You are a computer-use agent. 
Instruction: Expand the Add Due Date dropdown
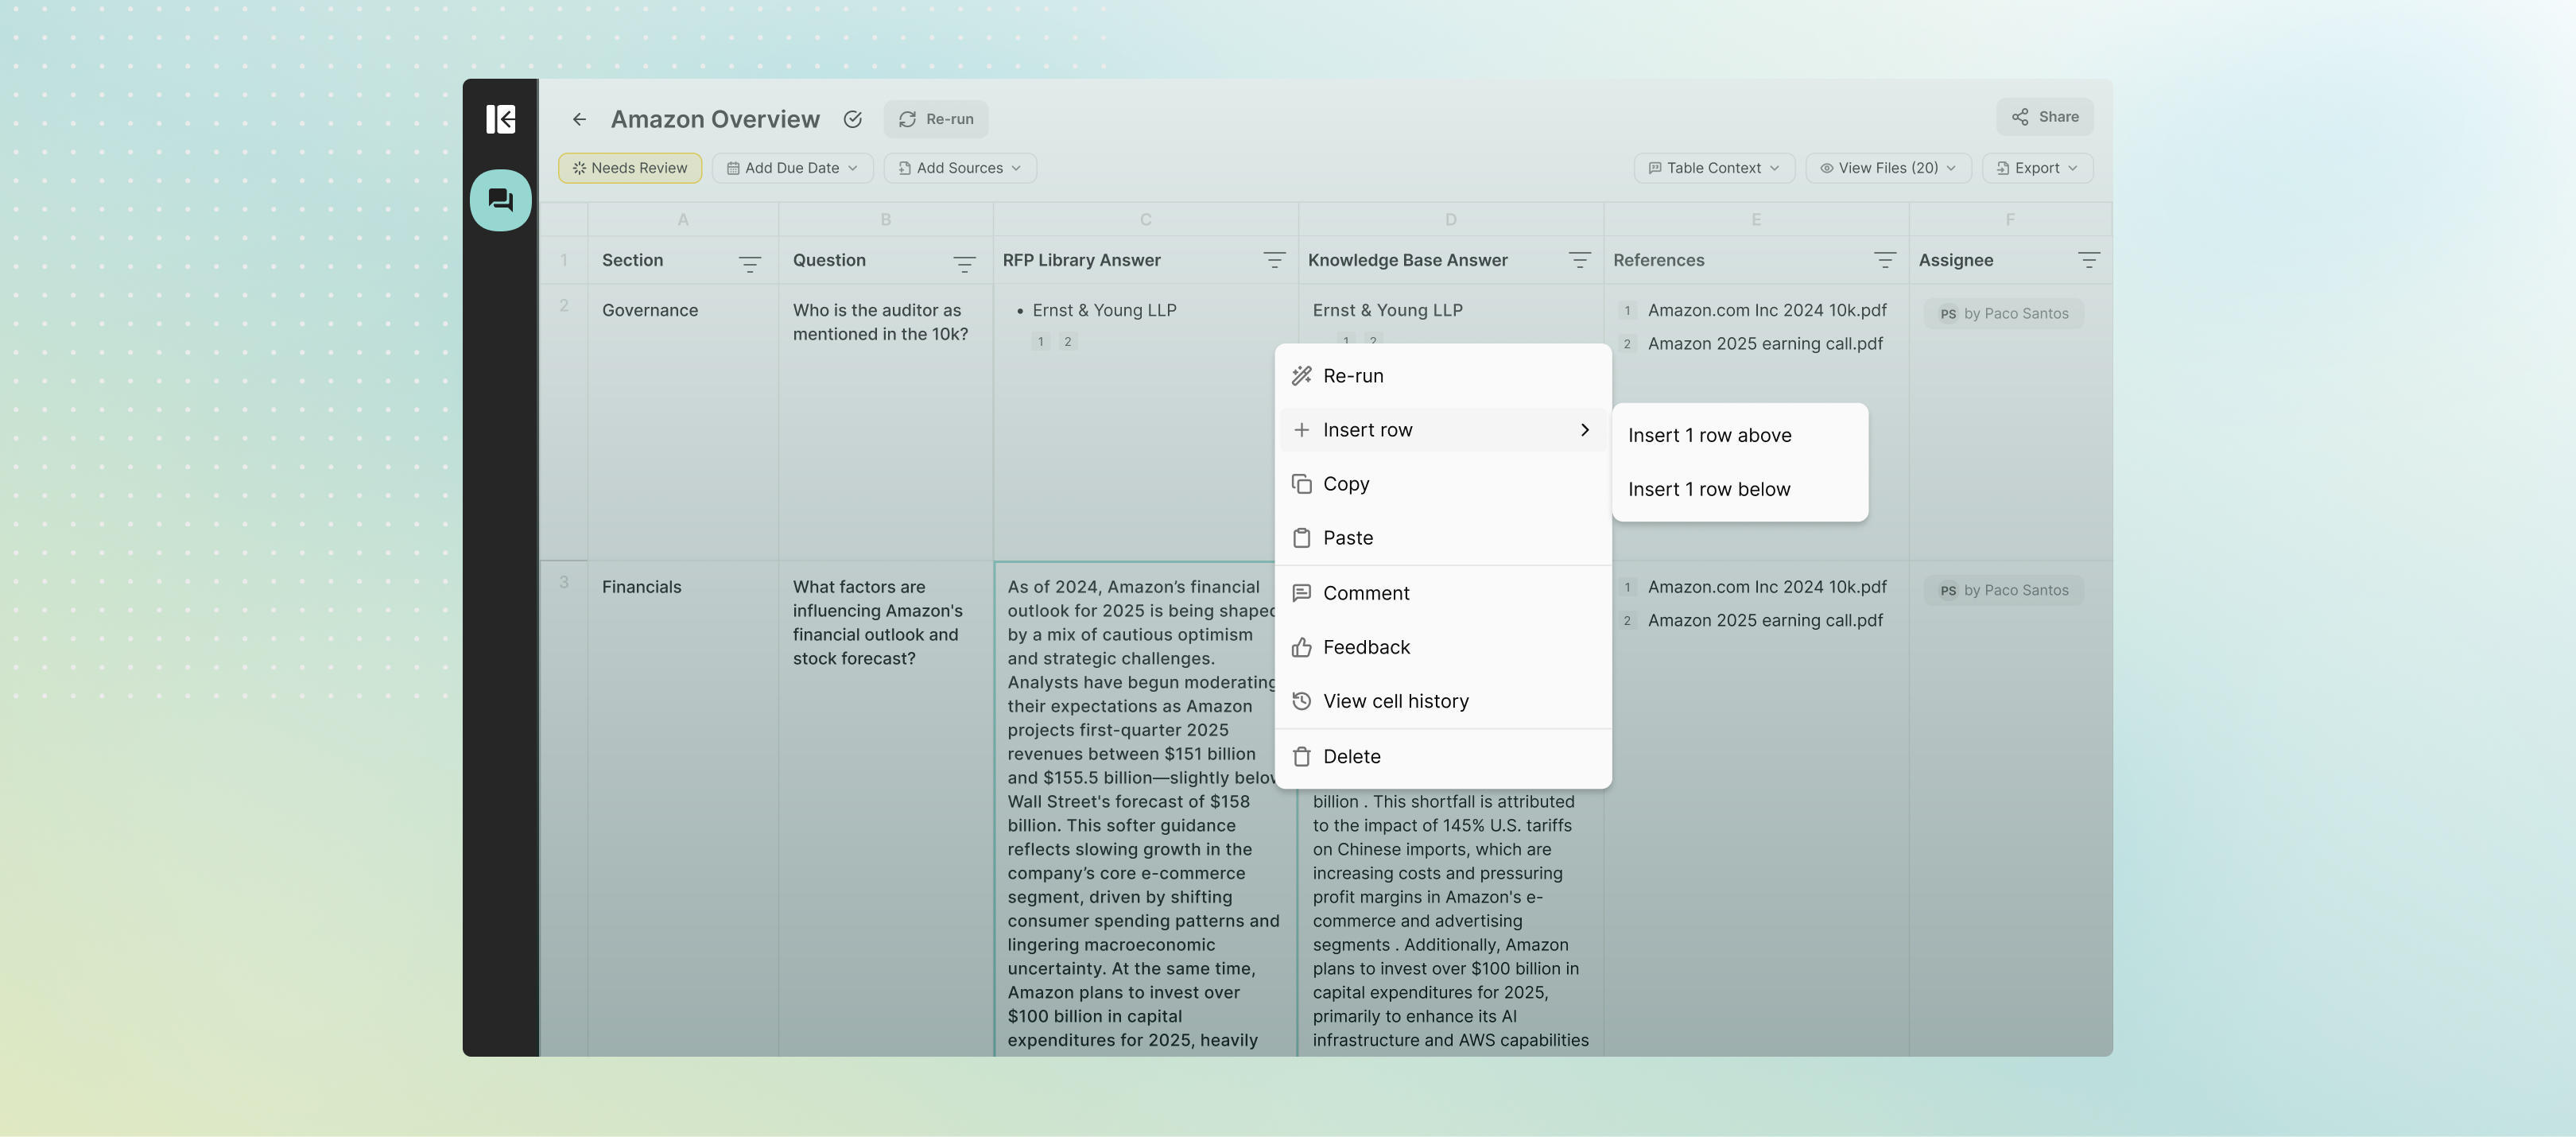tap(792, 168)
